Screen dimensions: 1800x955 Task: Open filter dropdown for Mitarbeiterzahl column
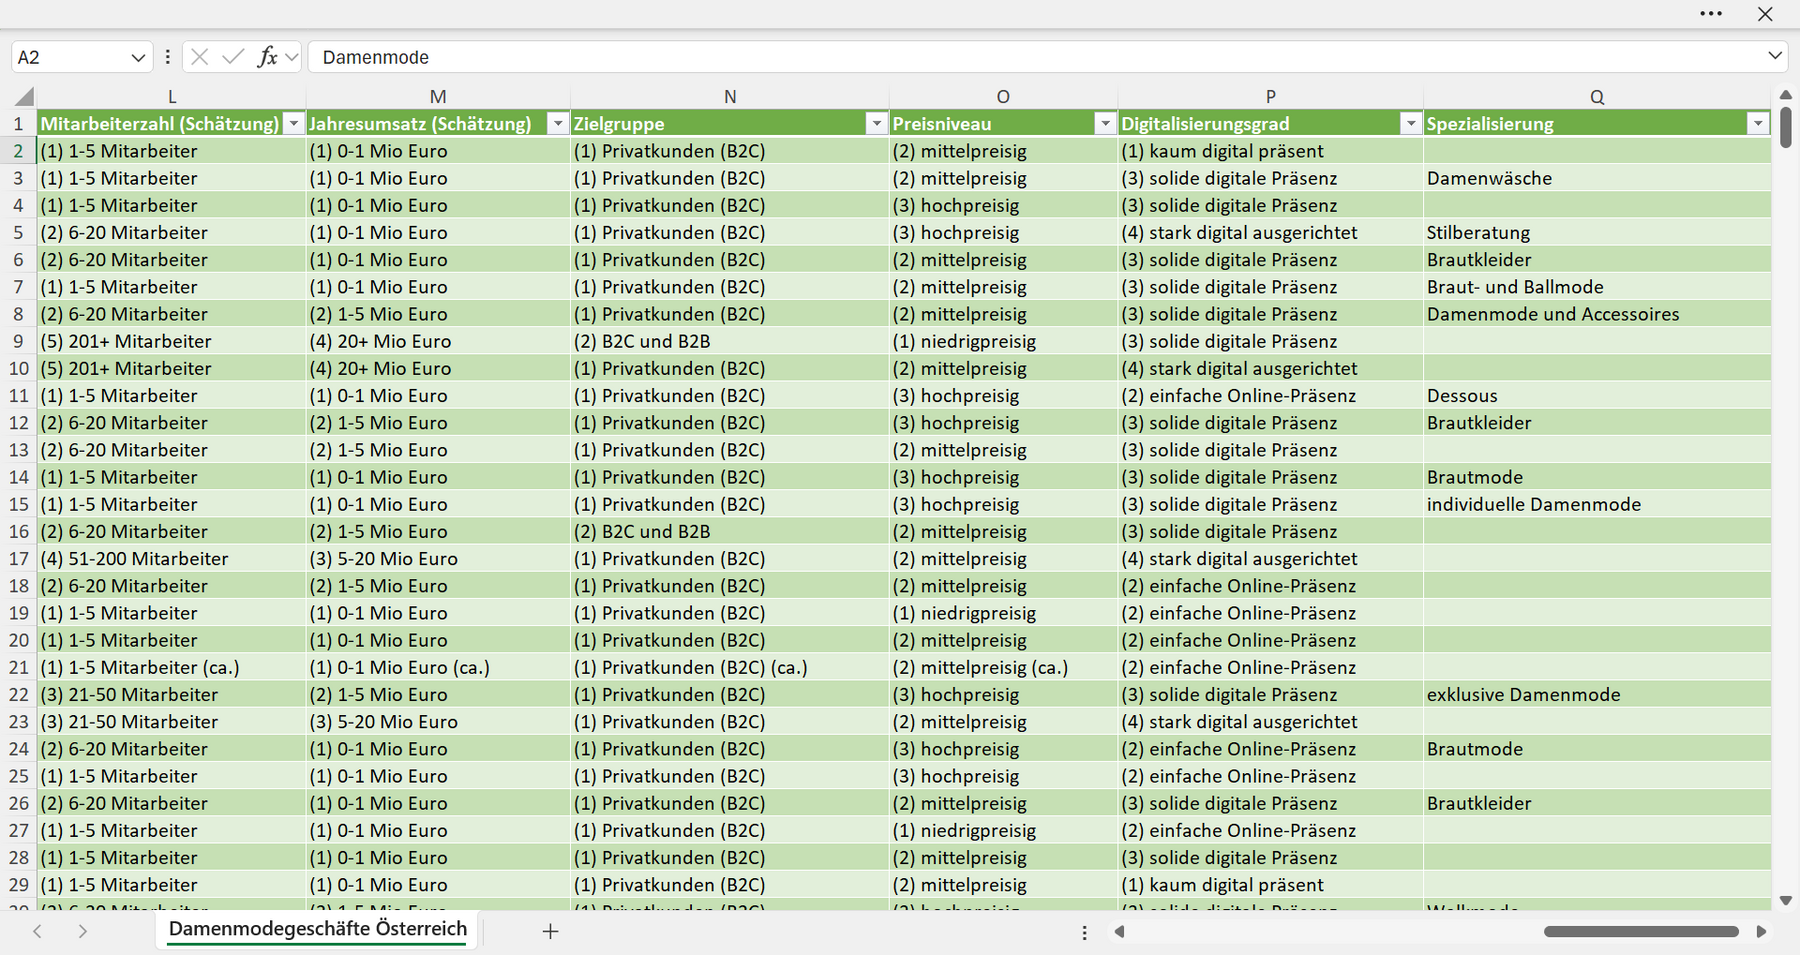tap(294, 124)
